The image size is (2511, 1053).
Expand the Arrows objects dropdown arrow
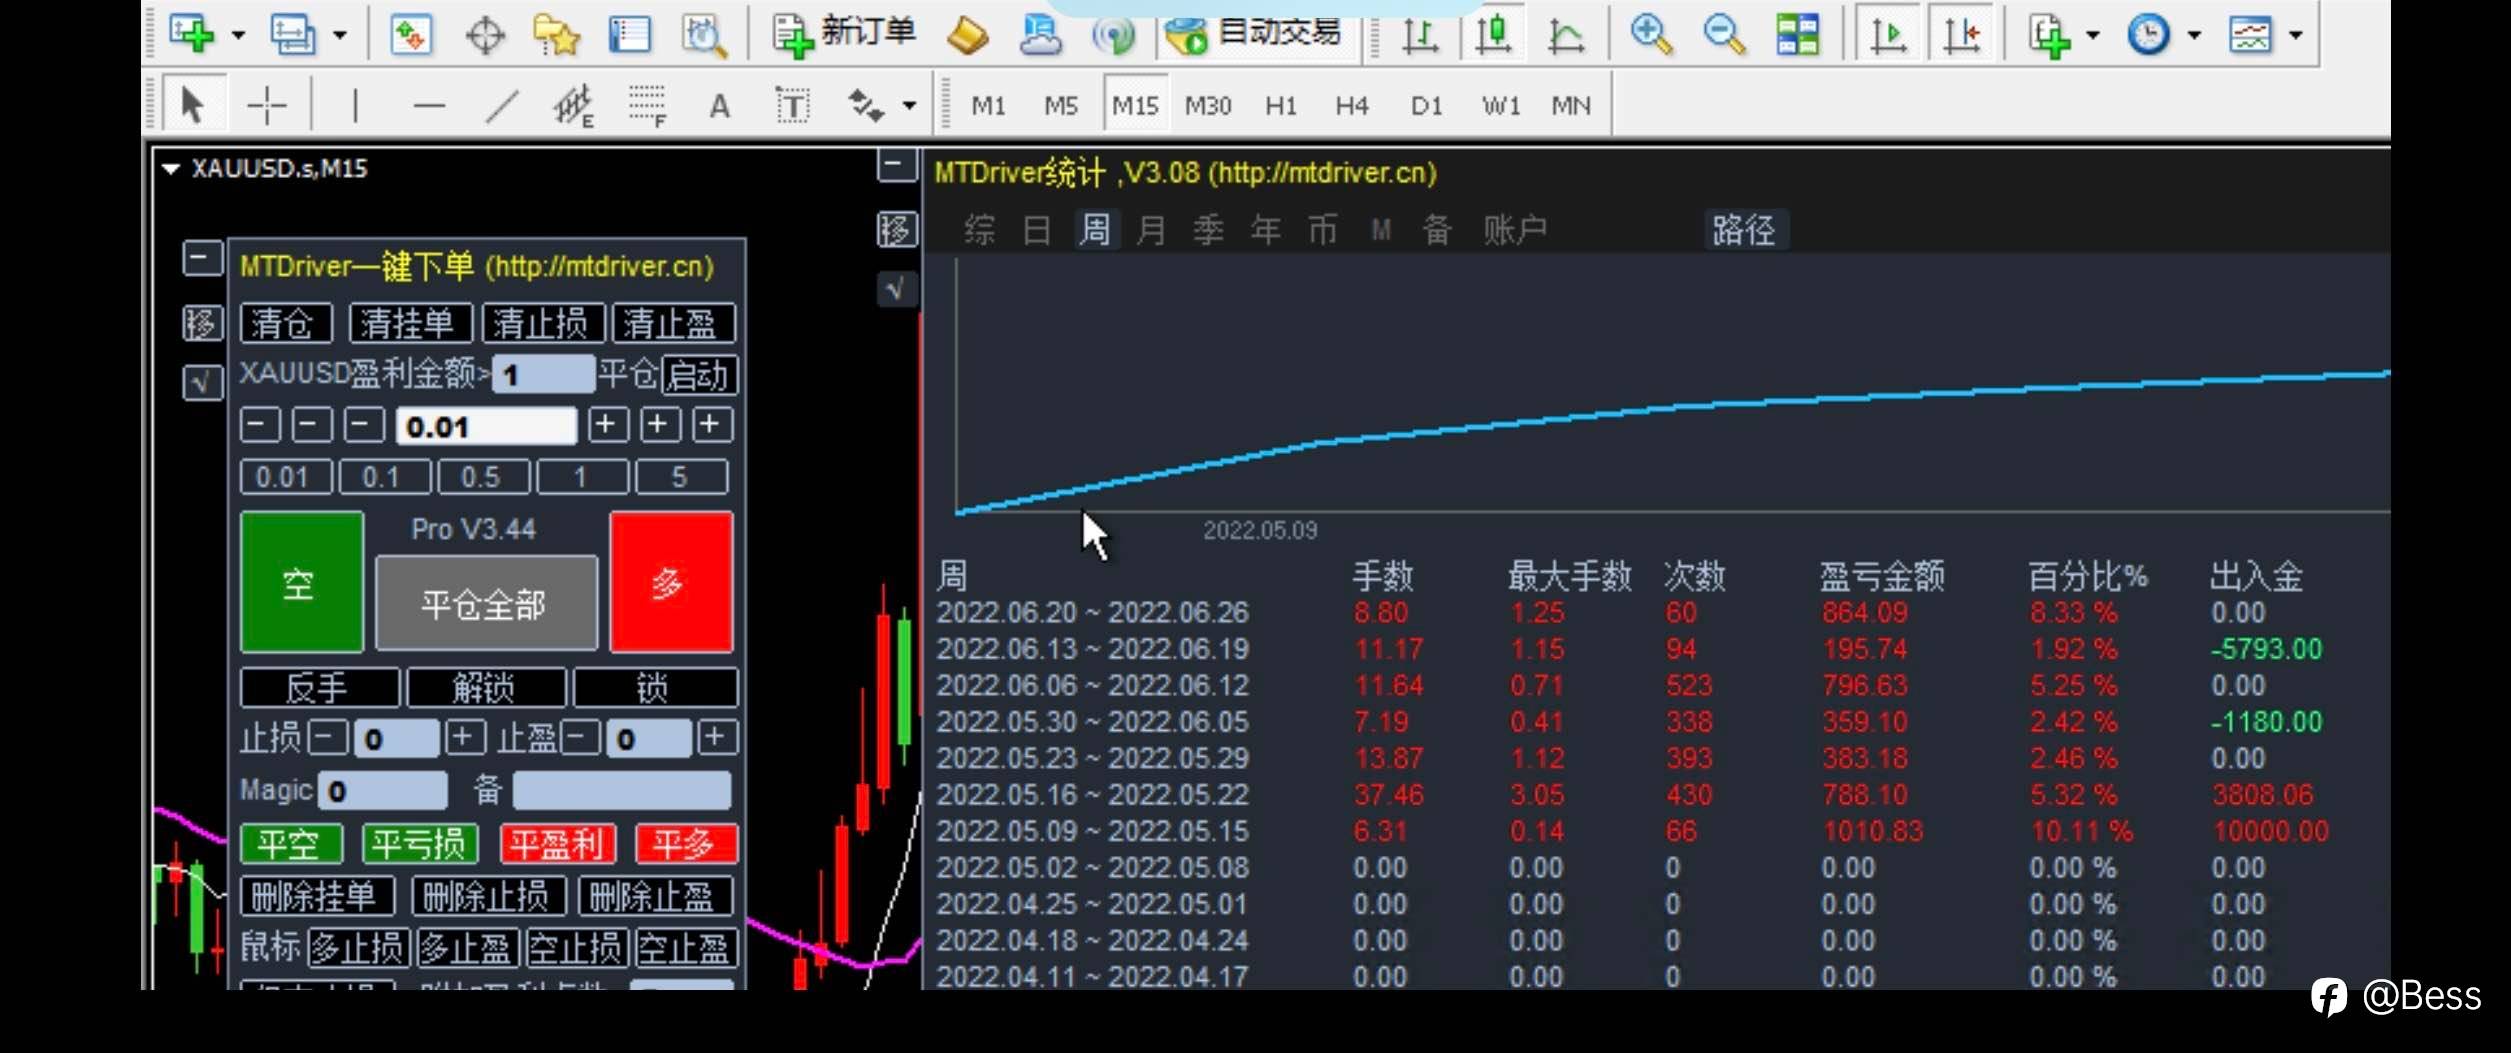tap(909, 106)
